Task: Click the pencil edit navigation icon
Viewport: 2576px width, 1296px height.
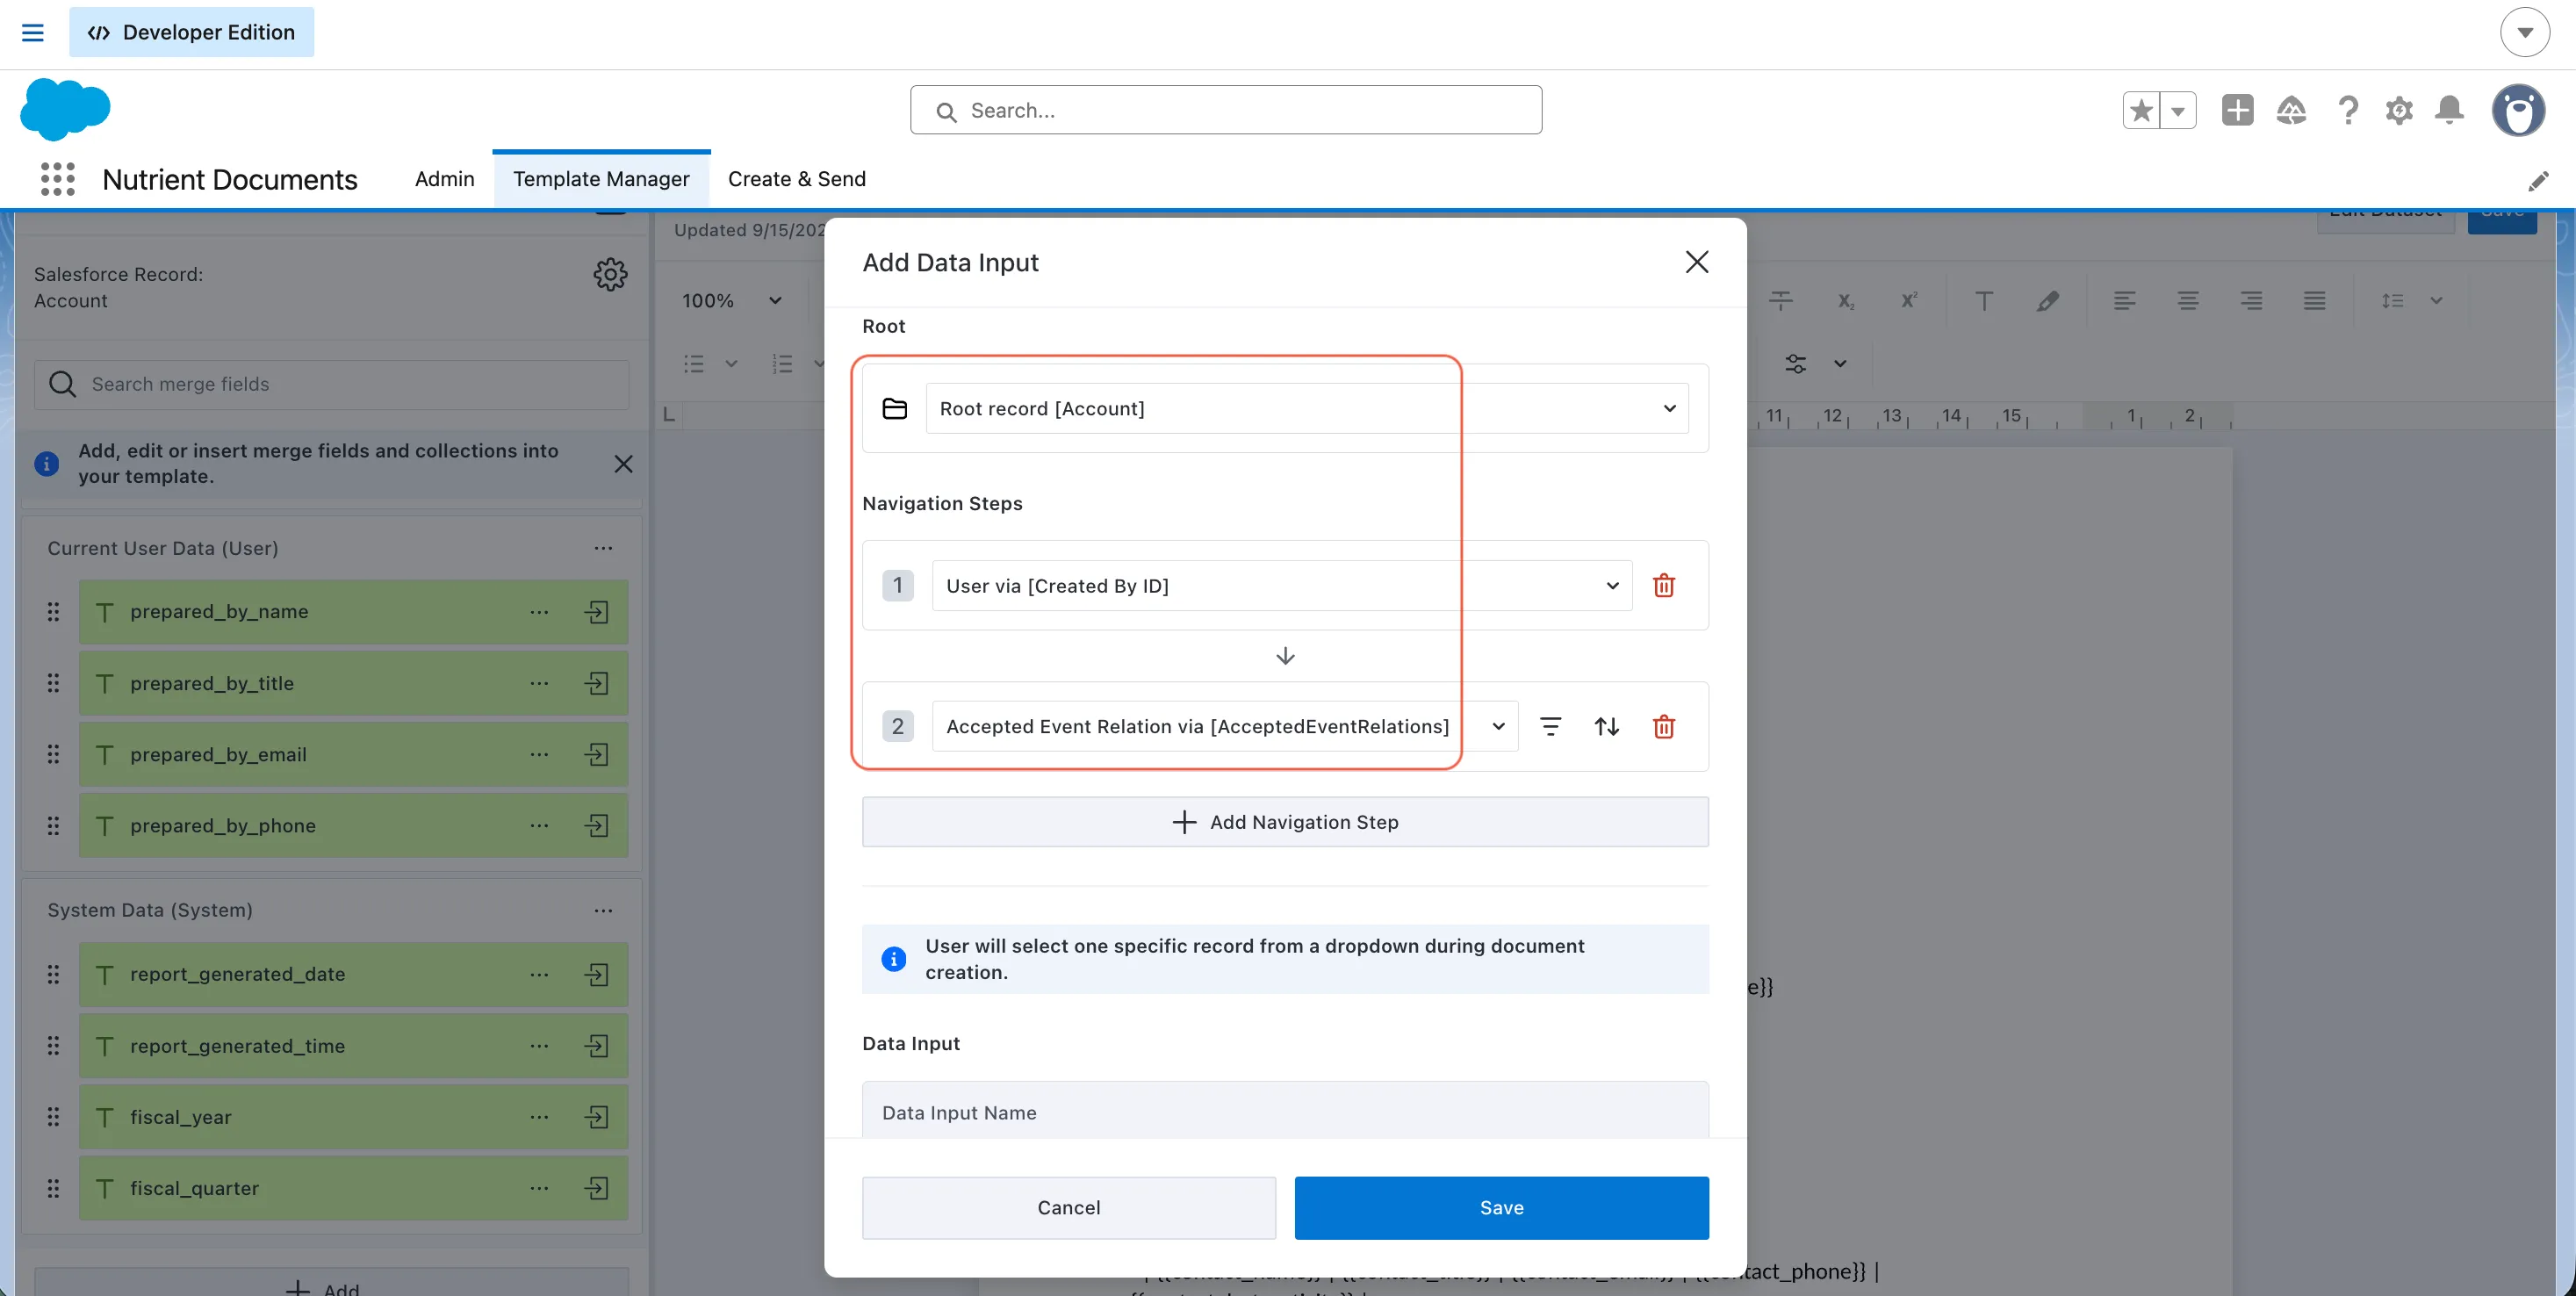Action: coord(2538,181)
